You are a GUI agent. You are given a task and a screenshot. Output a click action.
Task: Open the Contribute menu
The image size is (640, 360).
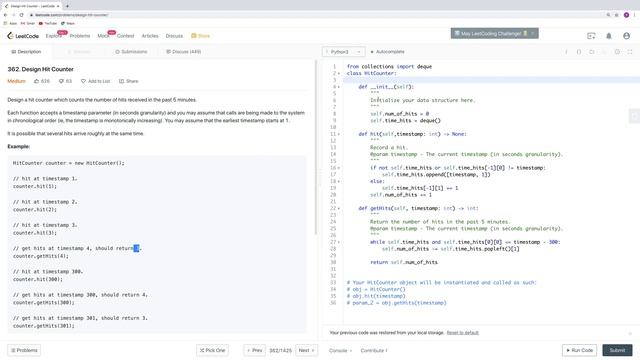pos(374,351)
